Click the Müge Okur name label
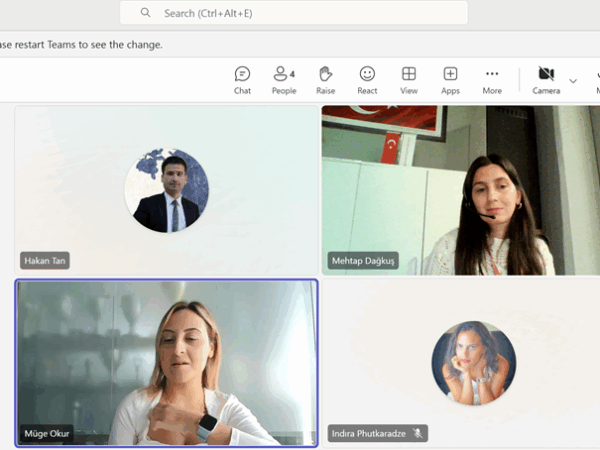This screenshot has height=450, width=600. point(48,434)
